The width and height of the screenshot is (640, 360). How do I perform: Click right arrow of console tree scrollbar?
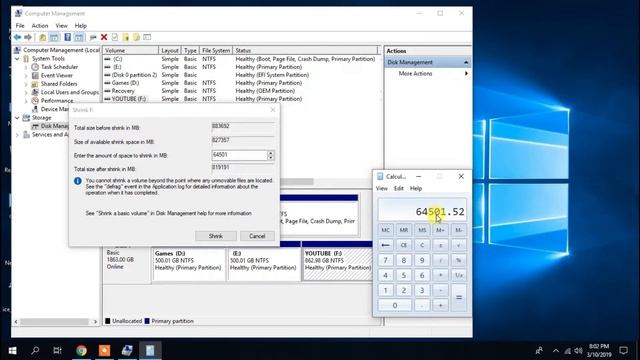[96, 322]
